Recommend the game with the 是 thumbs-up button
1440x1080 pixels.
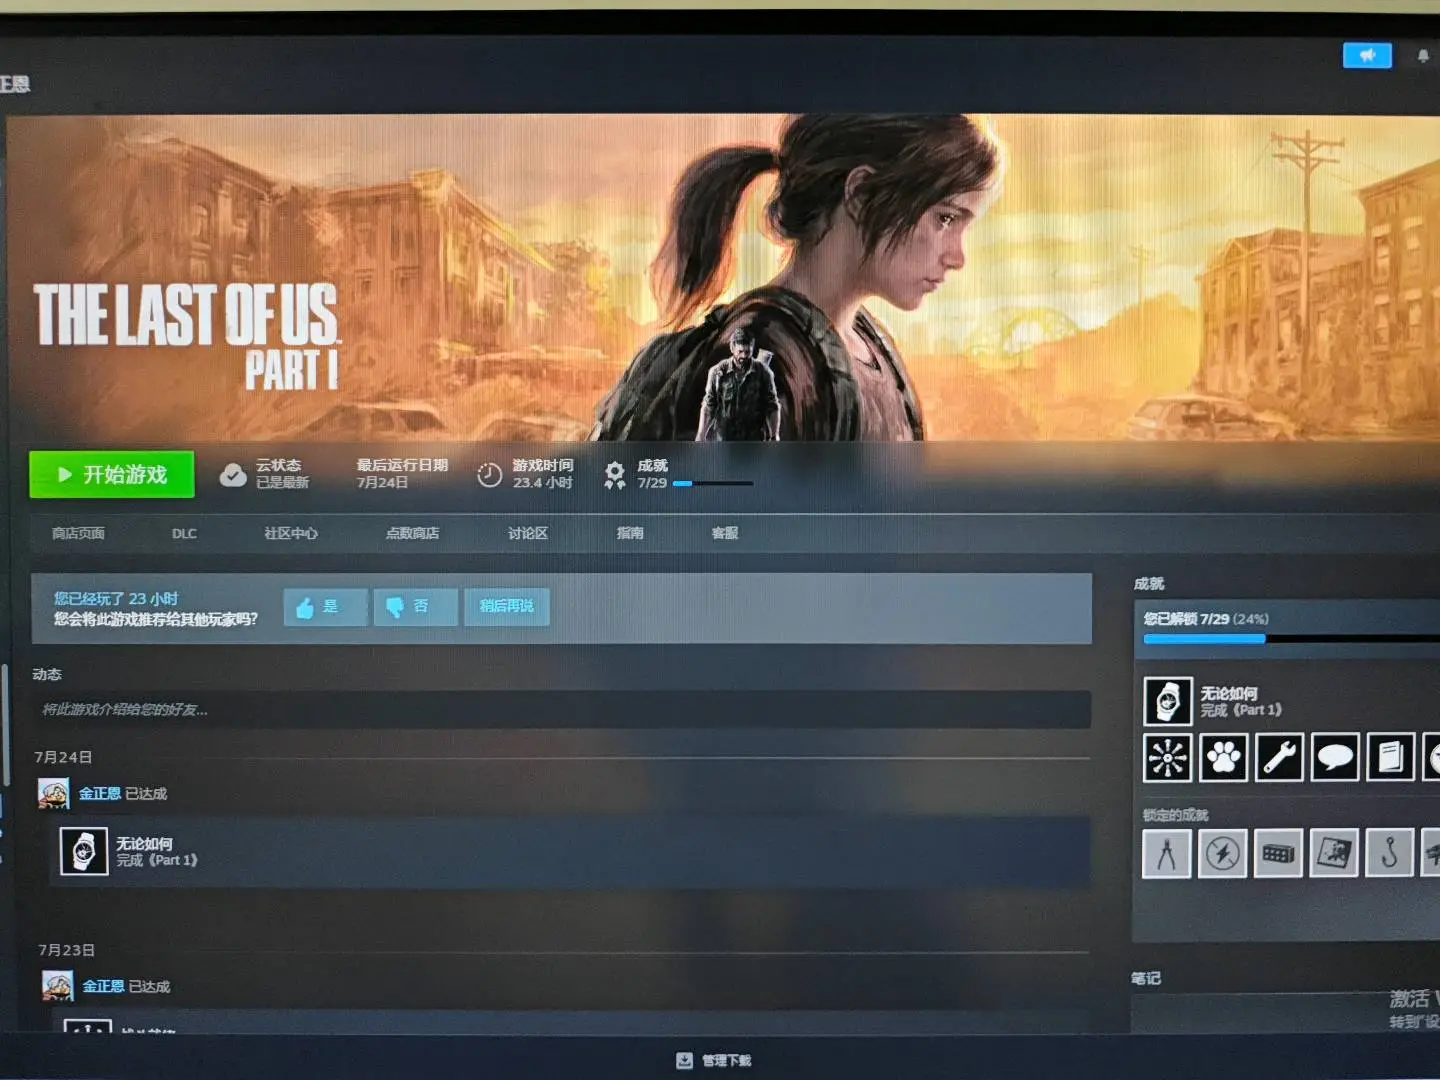point(326,607)
